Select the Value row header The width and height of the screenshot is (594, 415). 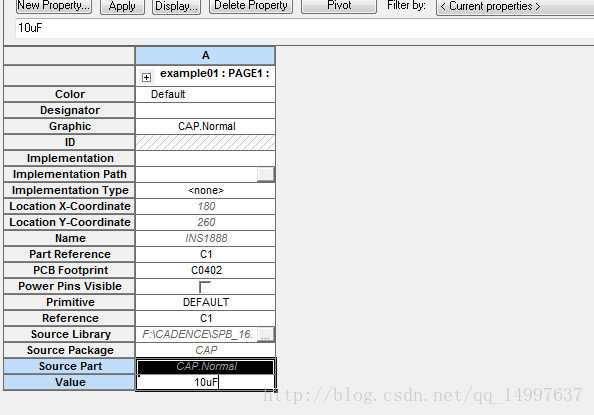69,382
